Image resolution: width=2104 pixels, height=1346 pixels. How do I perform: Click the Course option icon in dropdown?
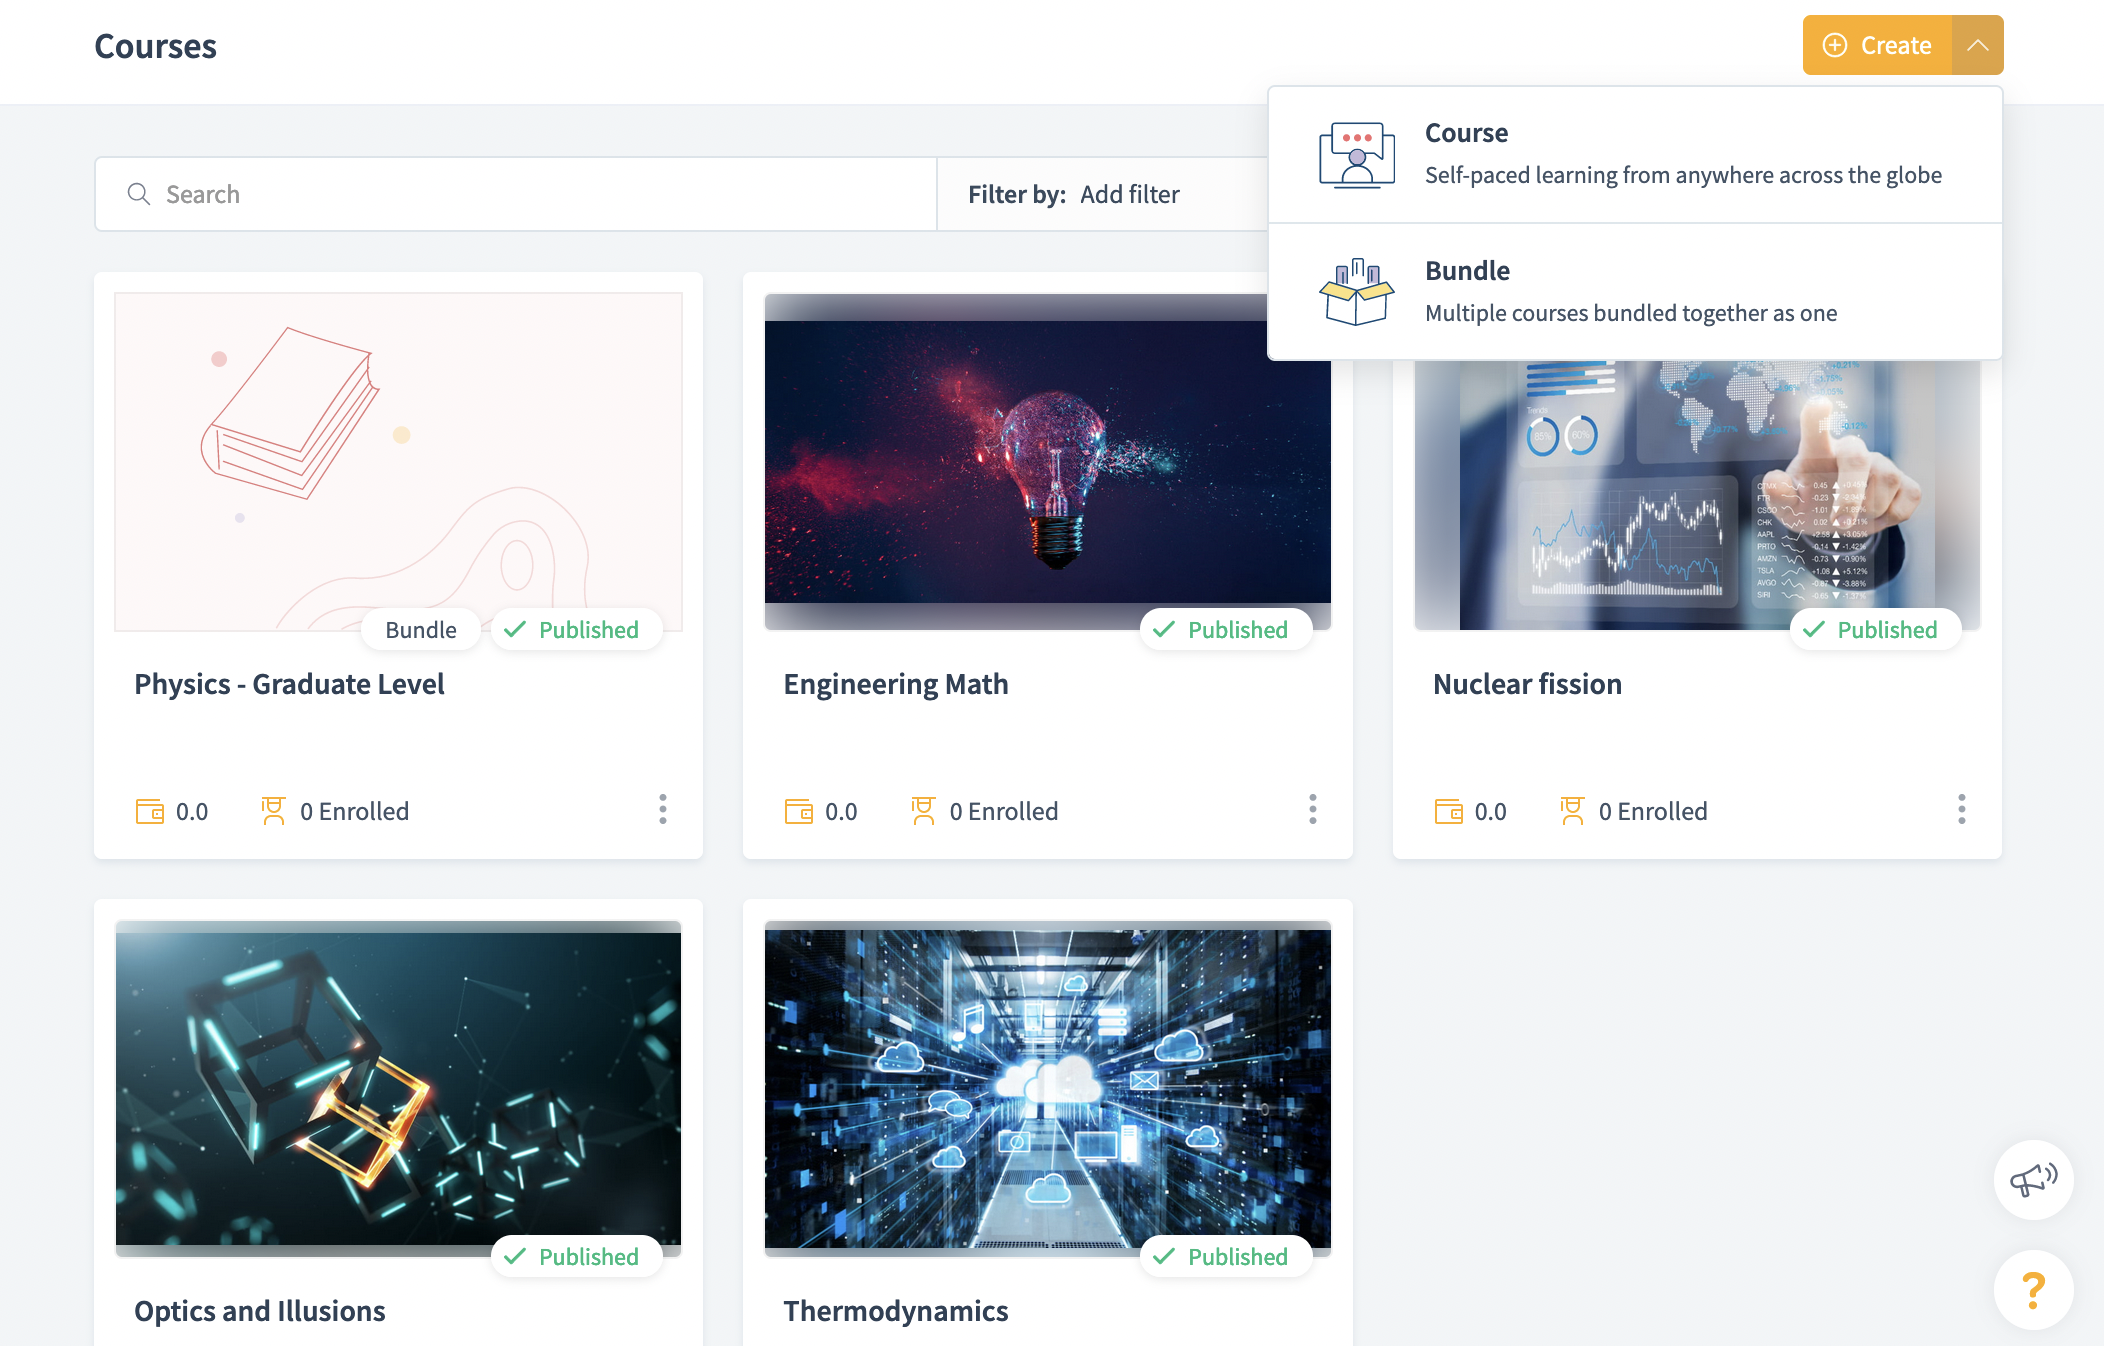click(x=1356, y=155)
